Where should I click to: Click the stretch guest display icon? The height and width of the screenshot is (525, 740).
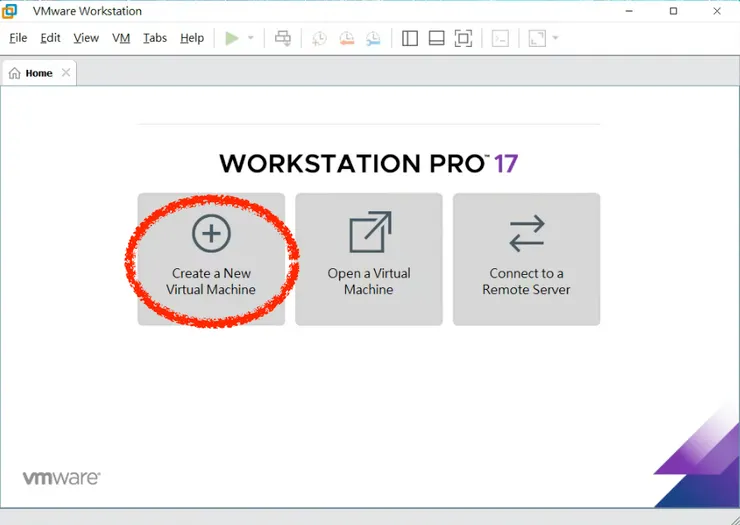pos(537,38)
